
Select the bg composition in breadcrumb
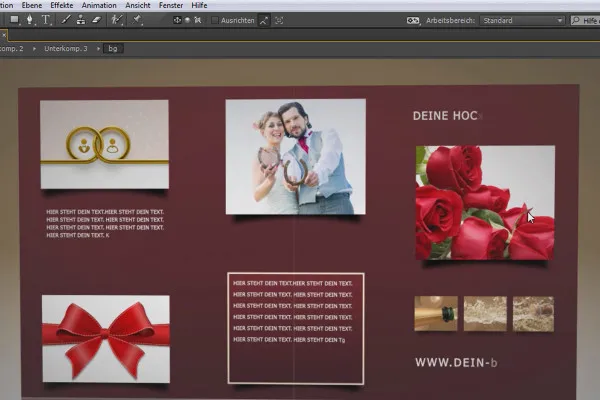[113, 49]
